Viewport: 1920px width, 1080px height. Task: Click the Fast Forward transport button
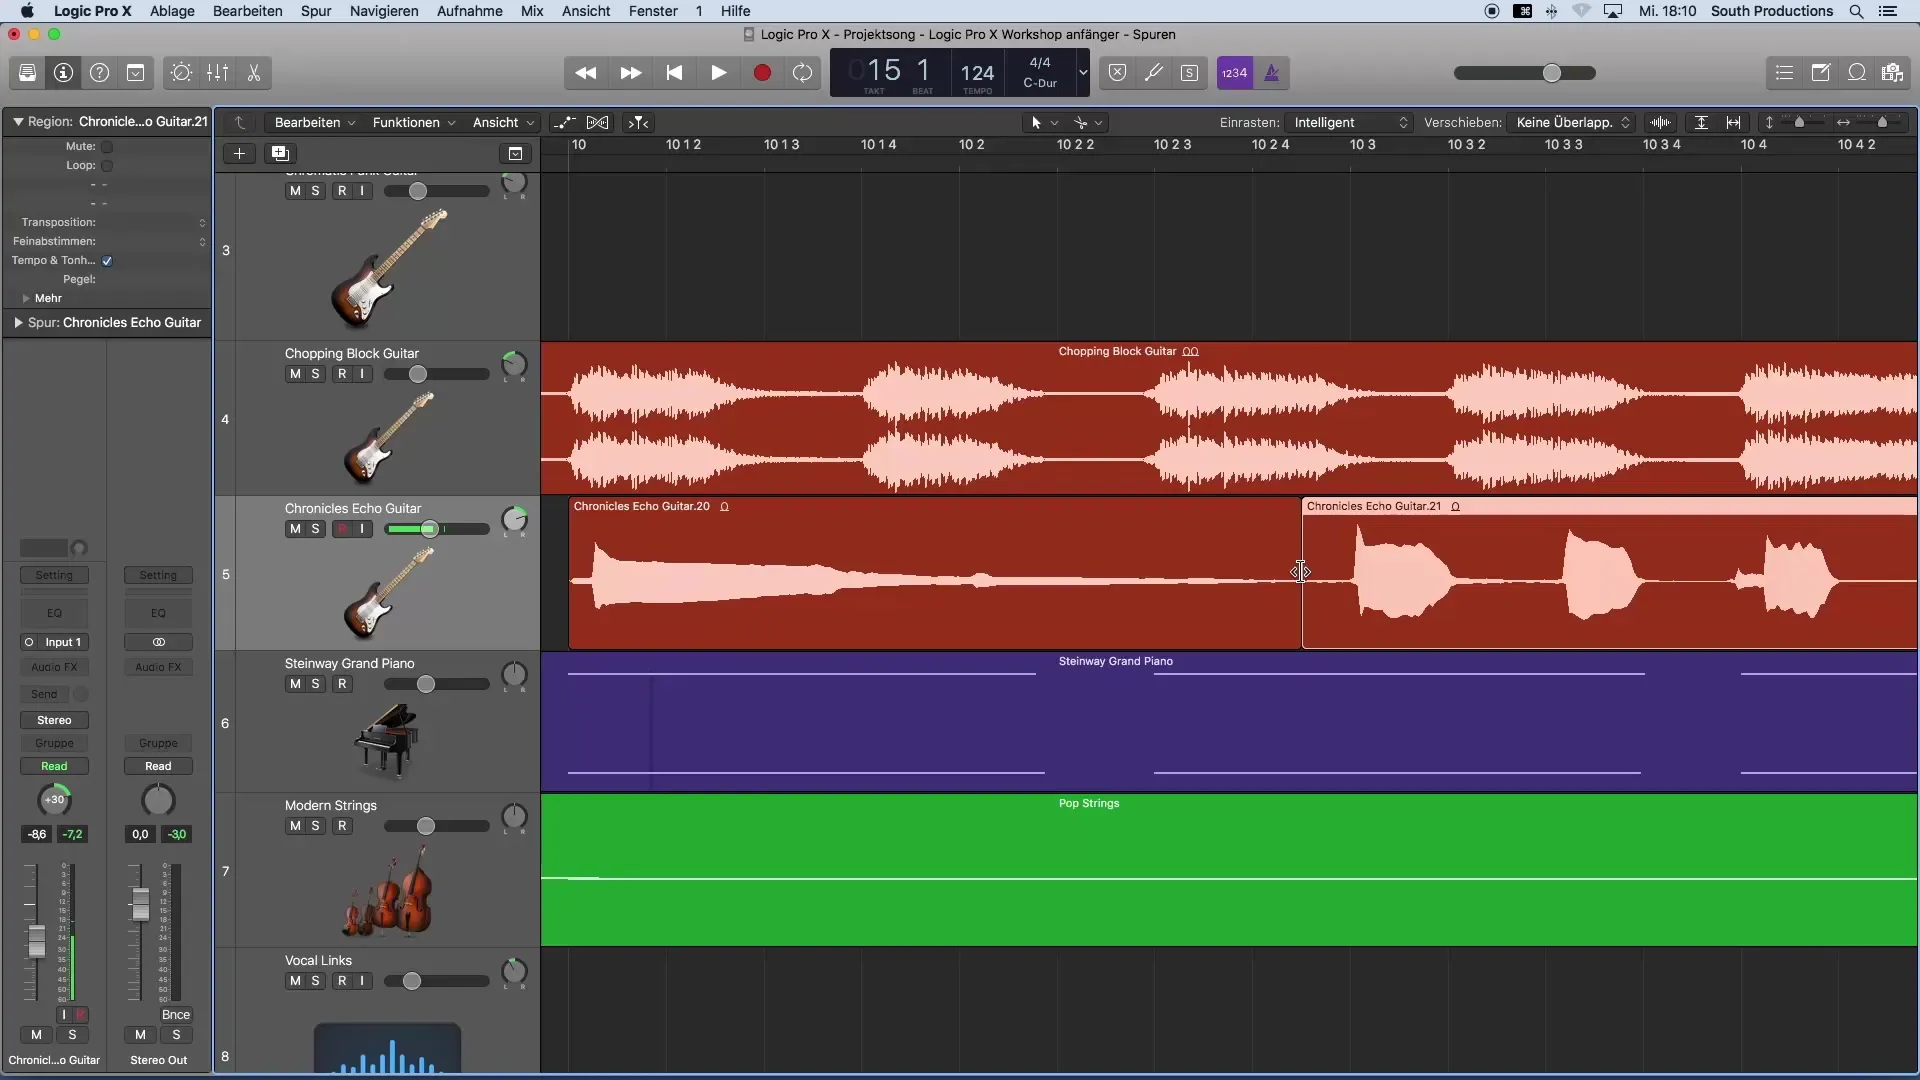(x=630, y=73)
